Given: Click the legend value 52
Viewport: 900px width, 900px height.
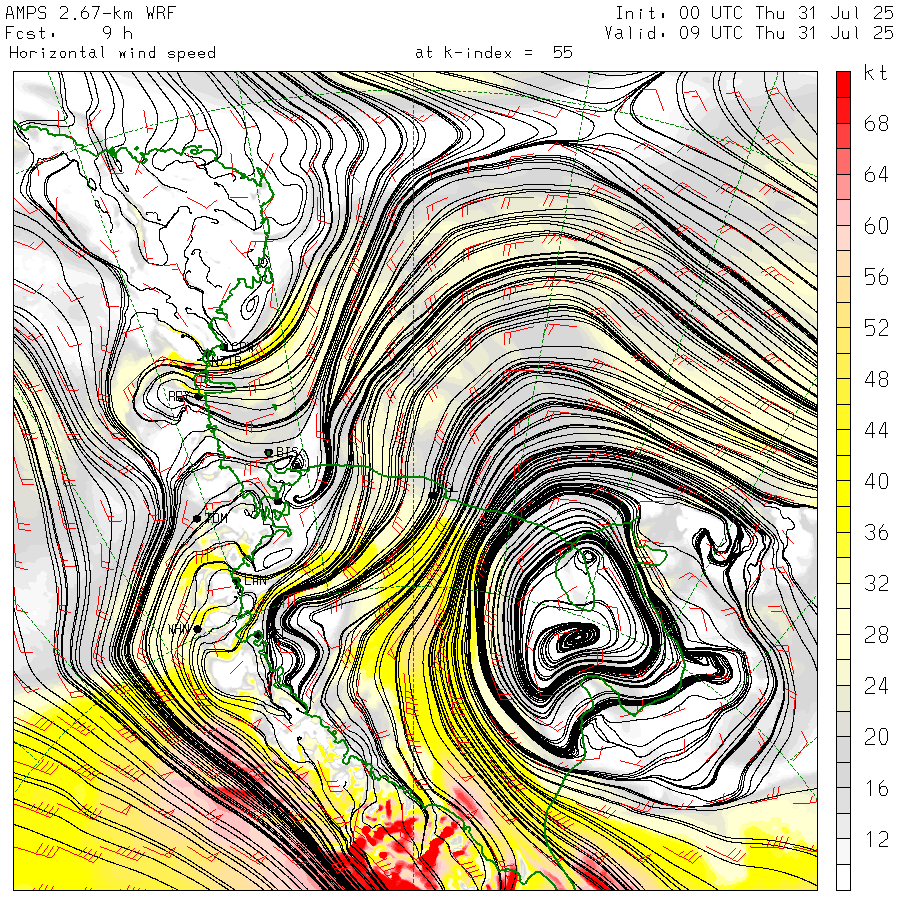Looking at the screenshot, I should click(876, 328).
